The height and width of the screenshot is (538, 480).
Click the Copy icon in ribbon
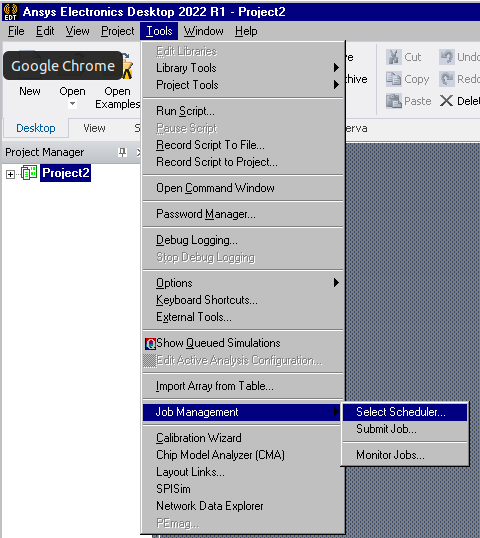(393, 79)
